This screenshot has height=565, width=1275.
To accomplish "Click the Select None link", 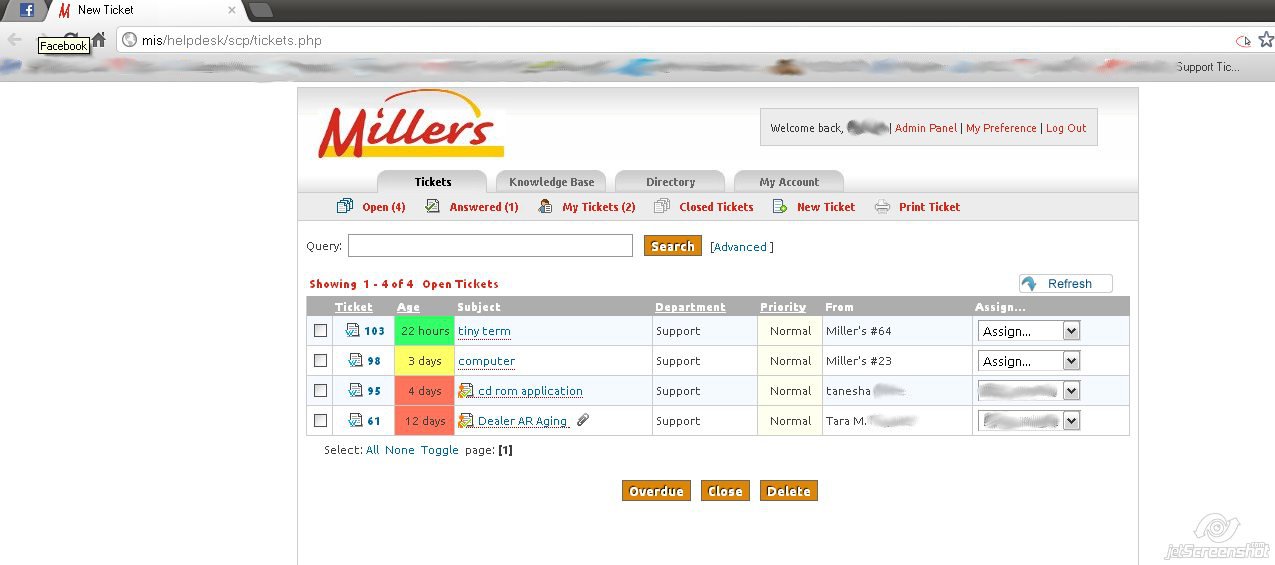I will (400, 450).
